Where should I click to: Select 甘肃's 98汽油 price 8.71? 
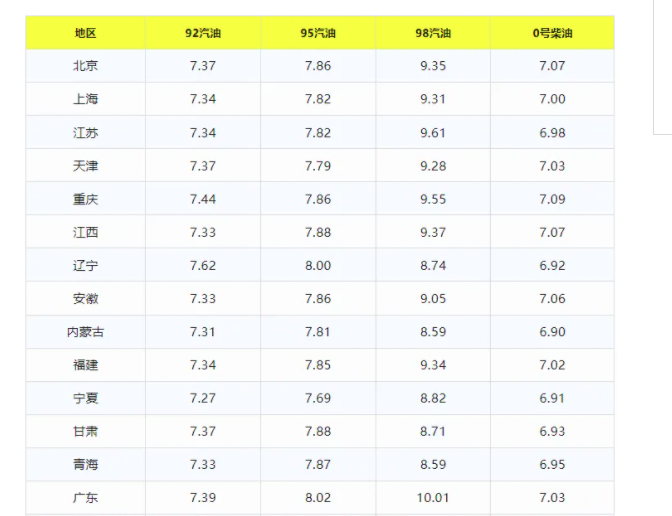pos(433,431)
